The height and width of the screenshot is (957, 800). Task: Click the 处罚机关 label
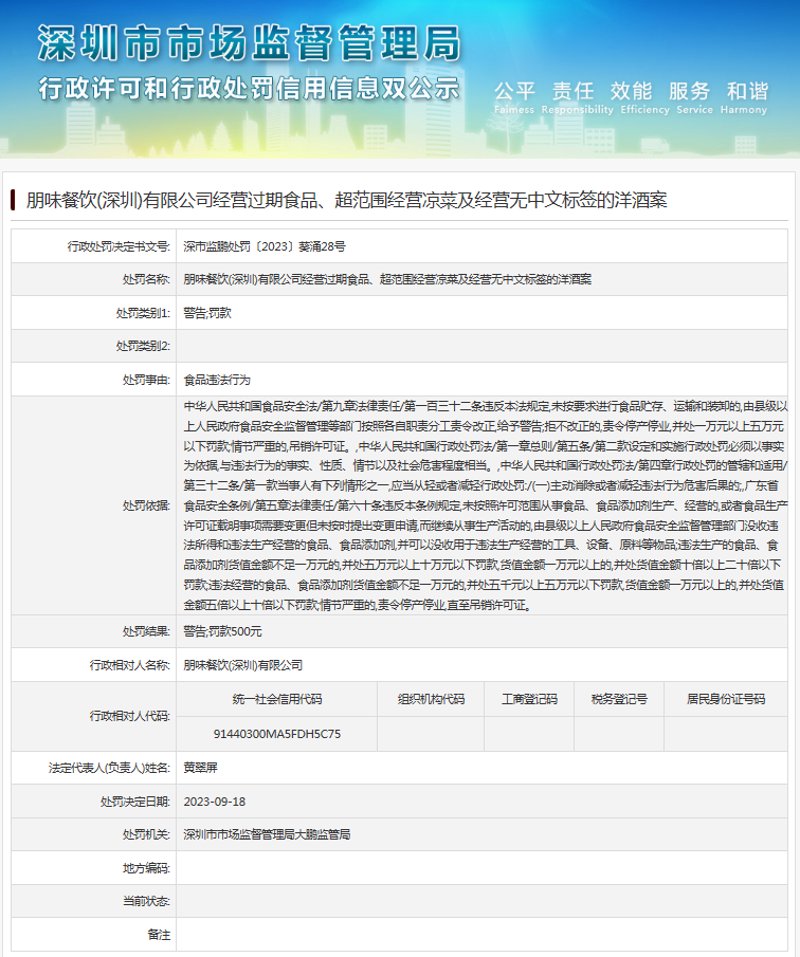pos(146,834)
